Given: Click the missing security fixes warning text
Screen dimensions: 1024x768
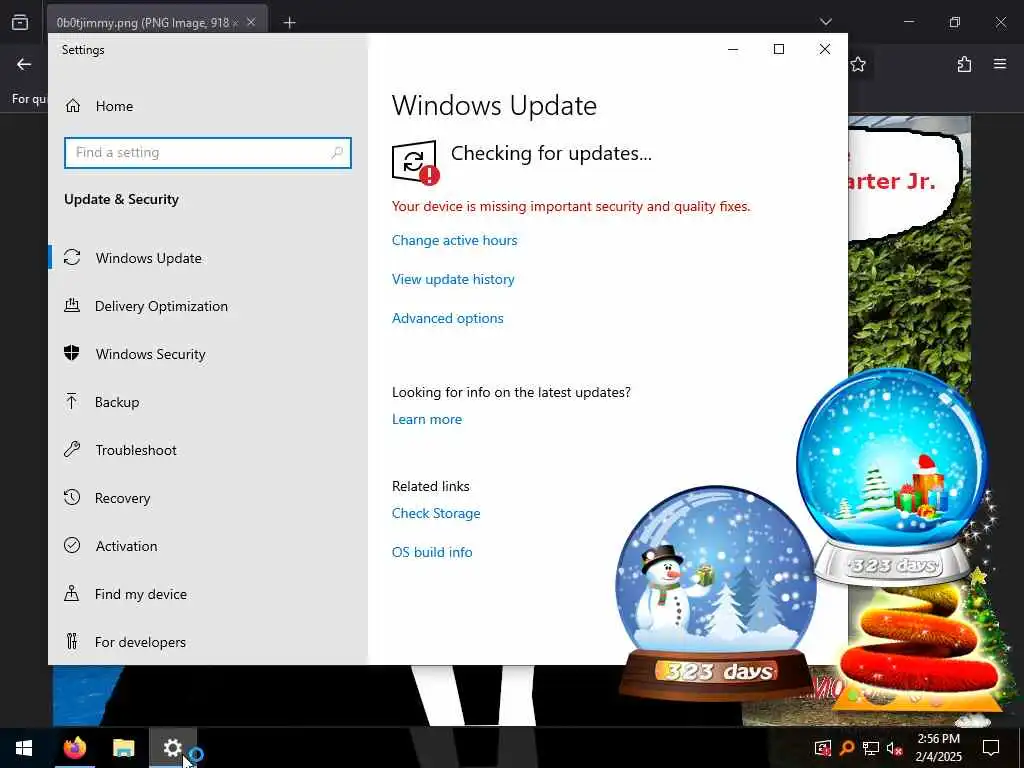Looking at the screenshot, I should pyautogui.click(x=571, y=206).
